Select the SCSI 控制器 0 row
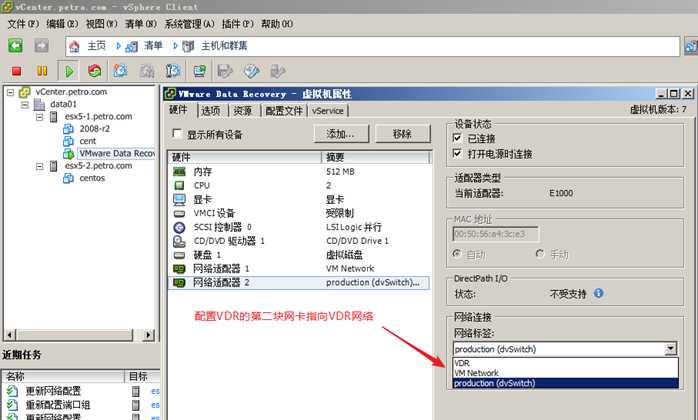The image size is (698, 420). coord(298,227)
